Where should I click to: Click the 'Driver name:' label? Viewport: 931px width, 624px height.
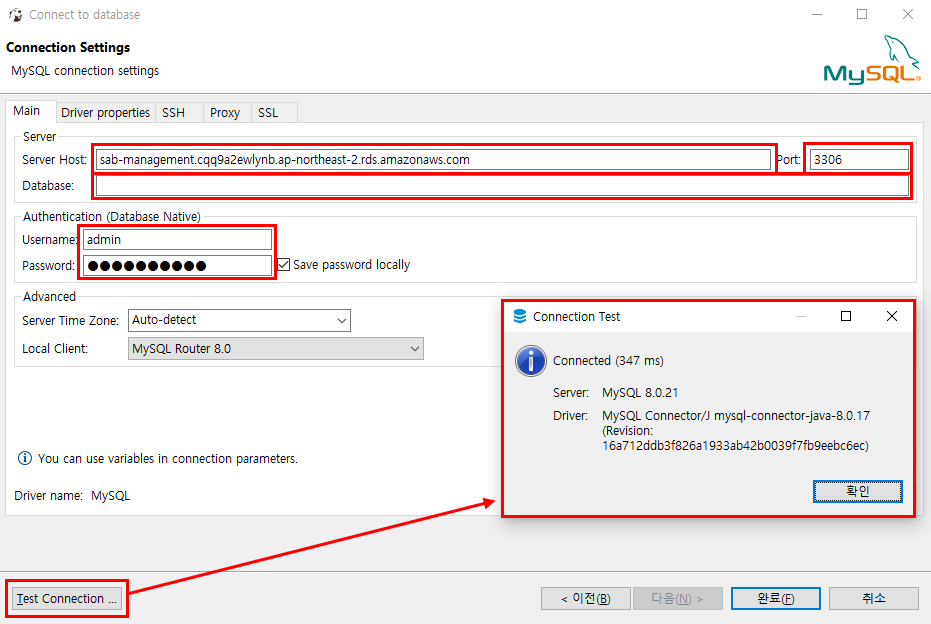click(x=49, y=496)
